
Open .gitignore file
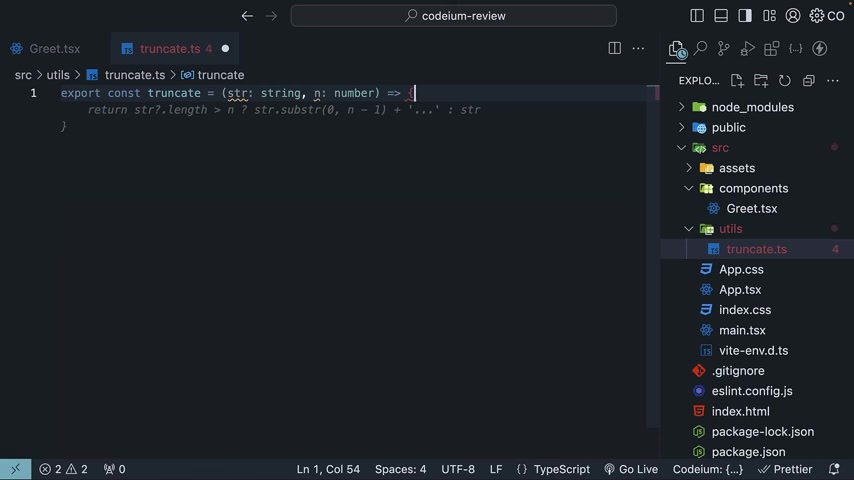757,370
